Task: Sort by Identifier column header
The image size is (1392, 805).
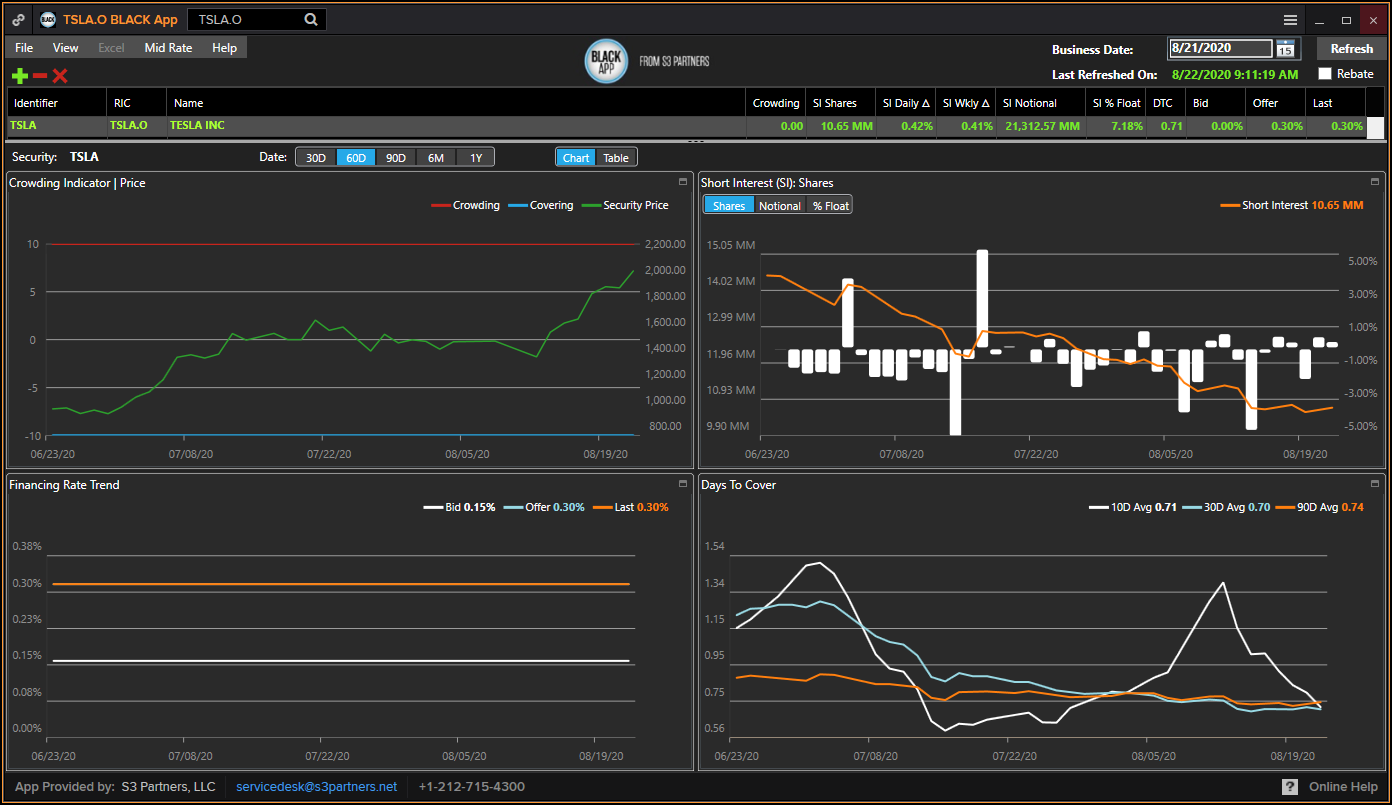Action: 57,103
